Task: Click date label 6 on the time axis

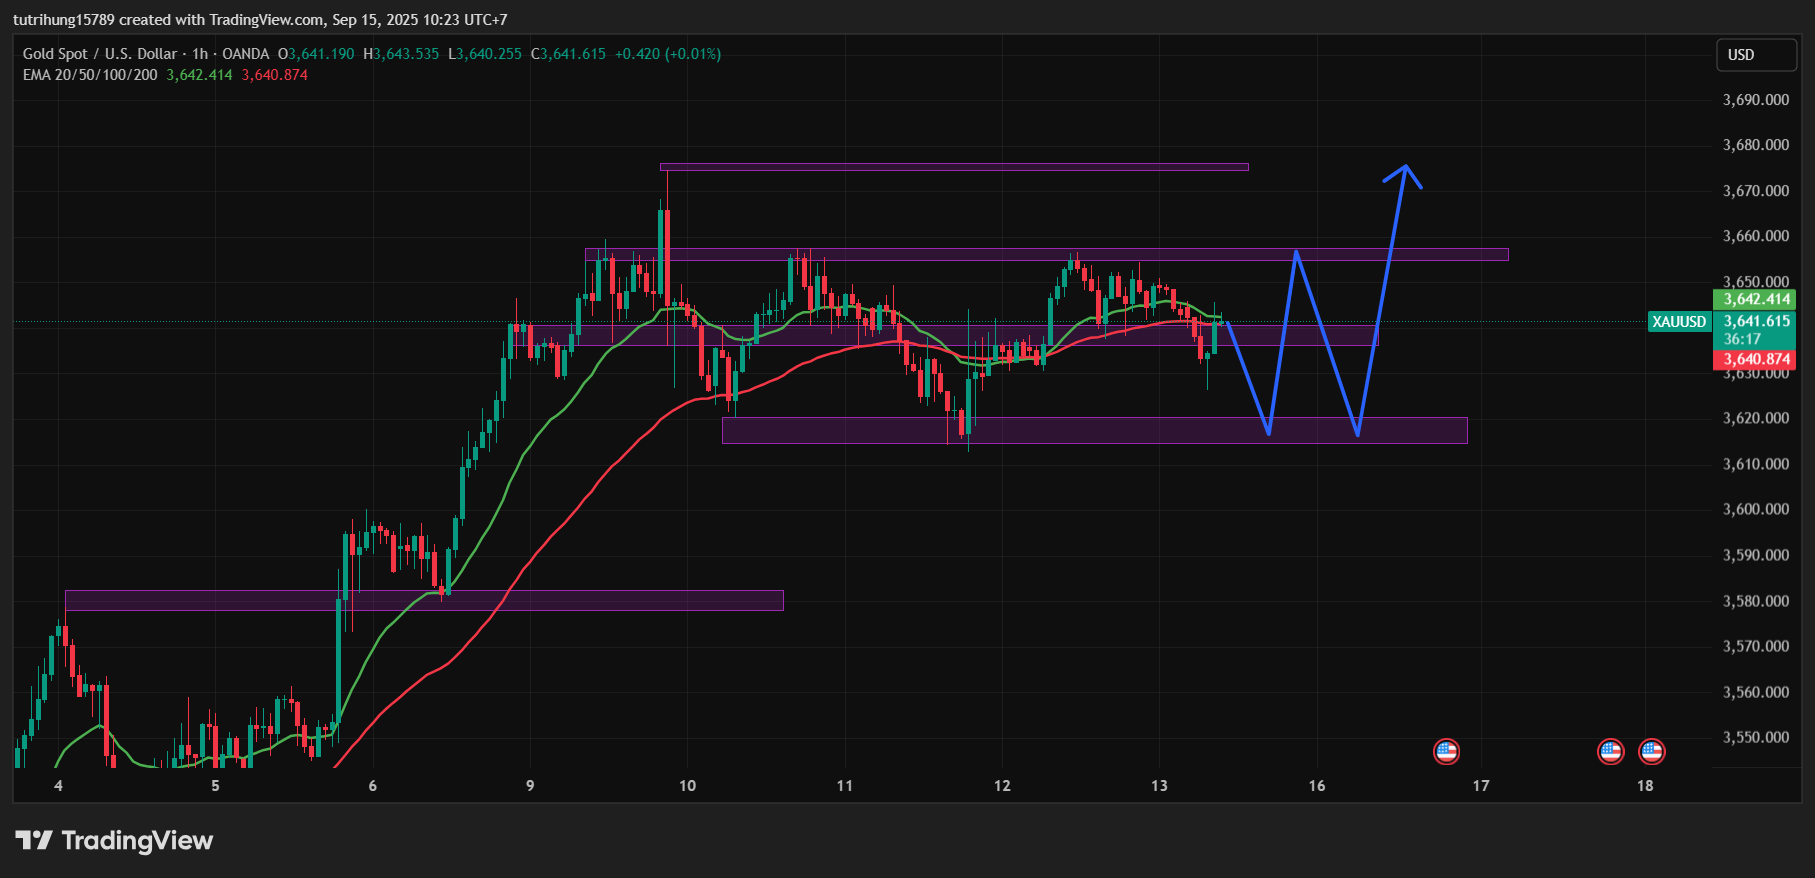Action: 373,786
